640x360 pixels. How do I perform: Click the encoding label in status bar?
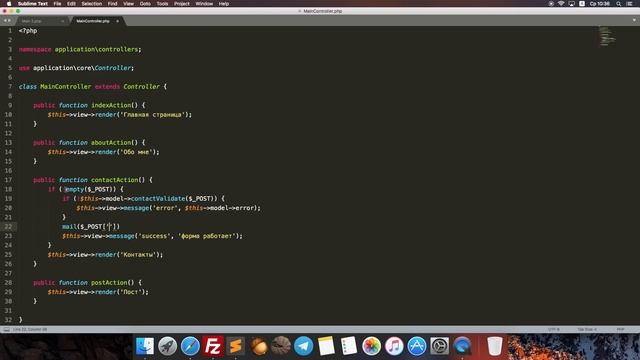[x=553, y=329]
